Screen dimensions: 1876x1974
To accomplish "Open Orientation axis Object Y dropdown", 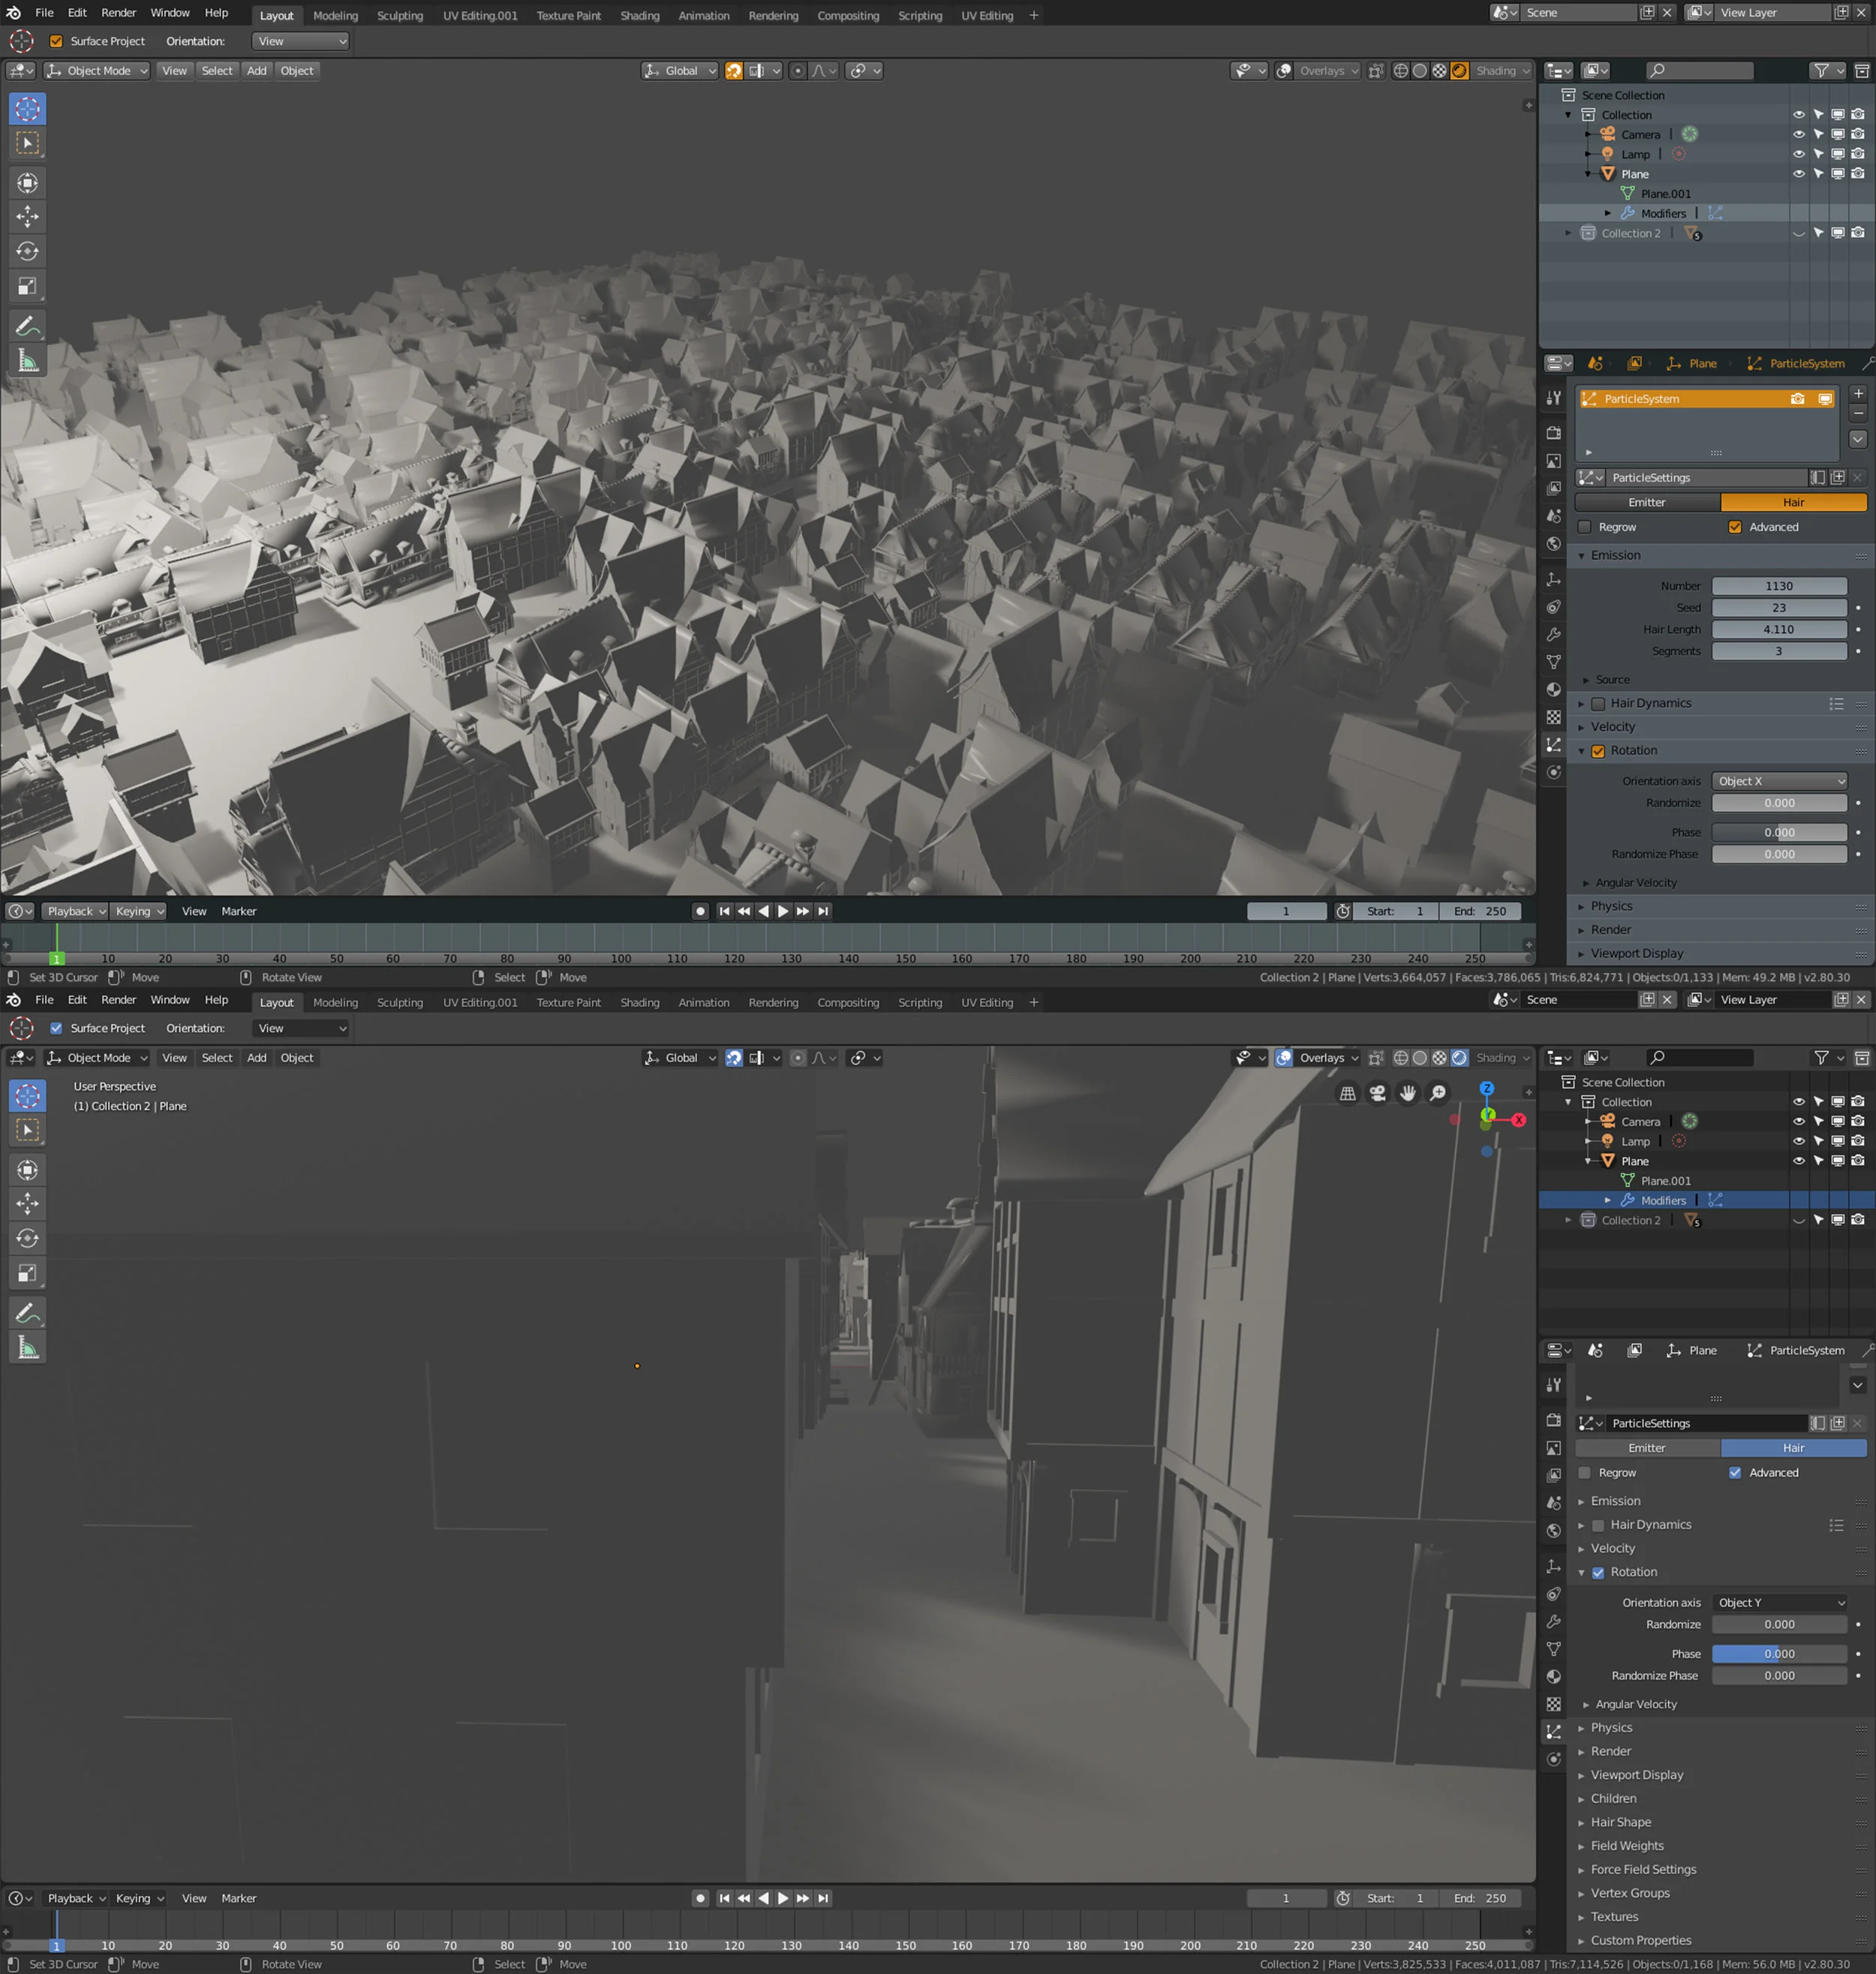I will (1779, 1602).
